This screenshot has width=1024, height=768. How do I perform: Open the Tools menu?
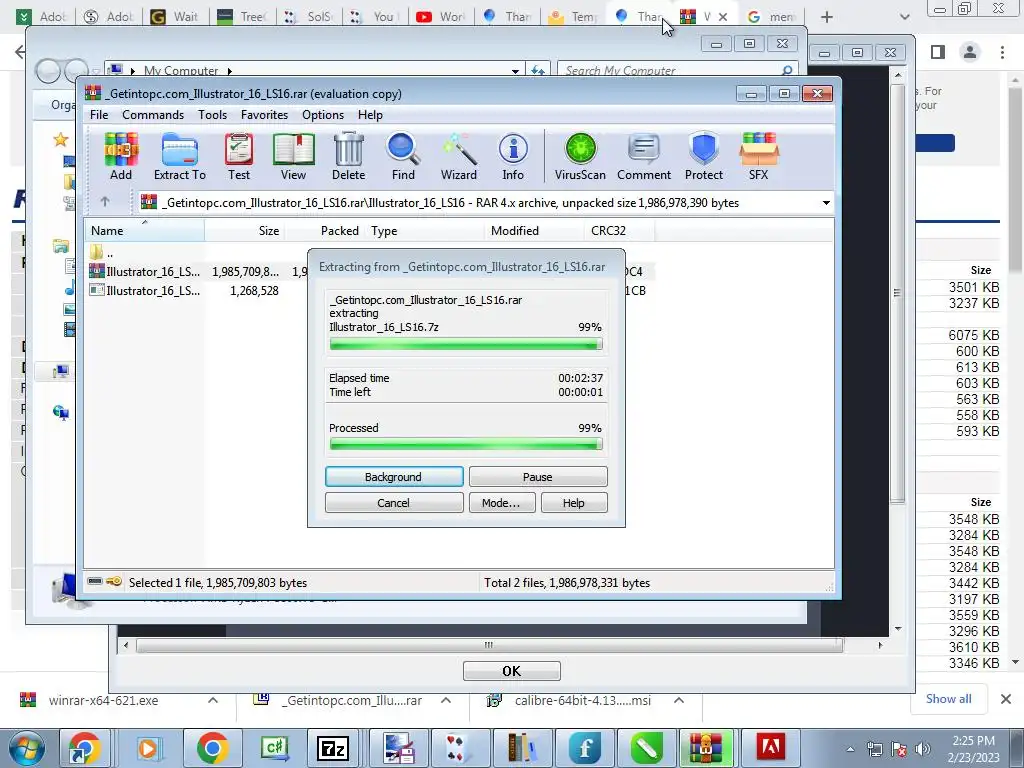point(213,115)
